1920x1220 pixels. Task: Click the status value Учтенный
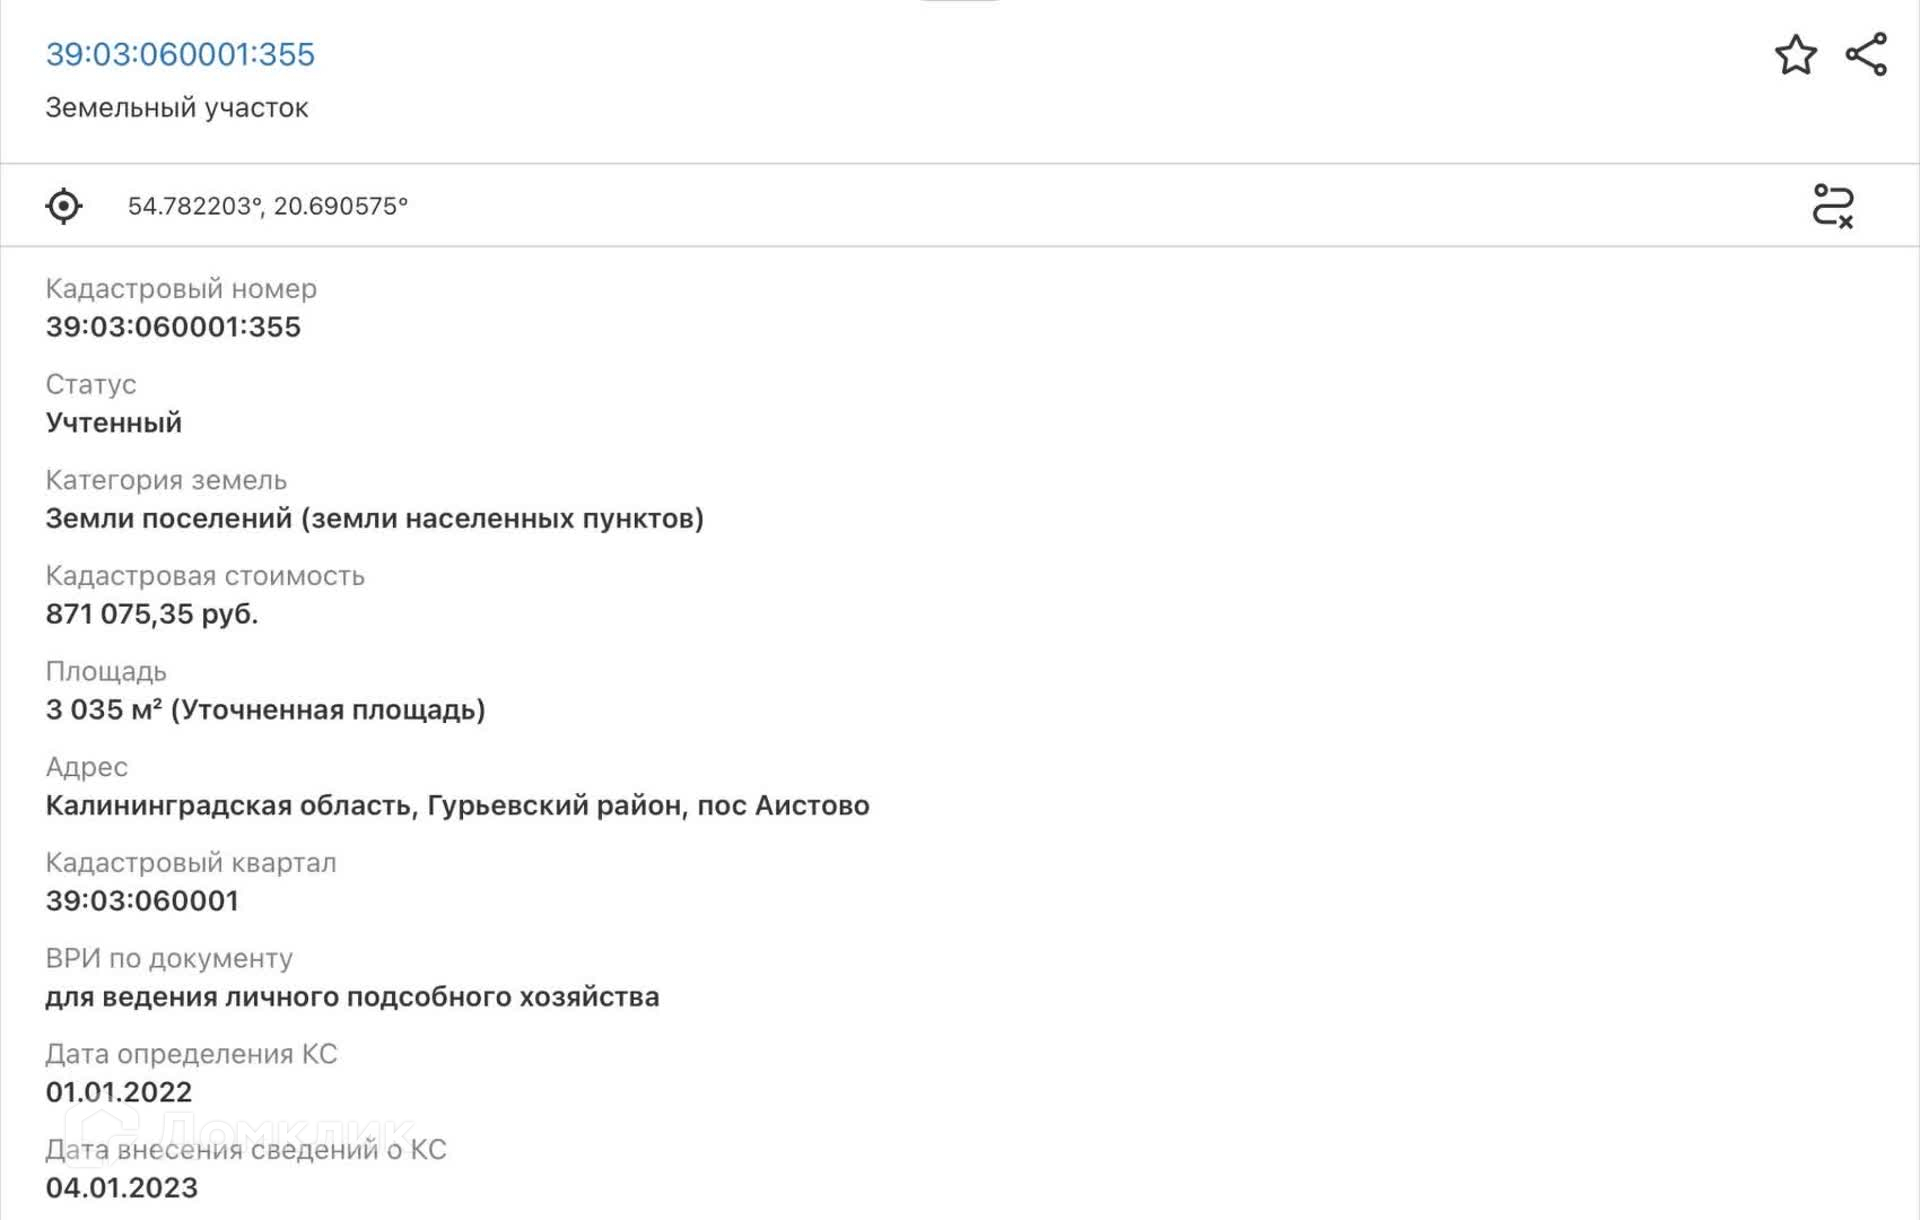114,423
